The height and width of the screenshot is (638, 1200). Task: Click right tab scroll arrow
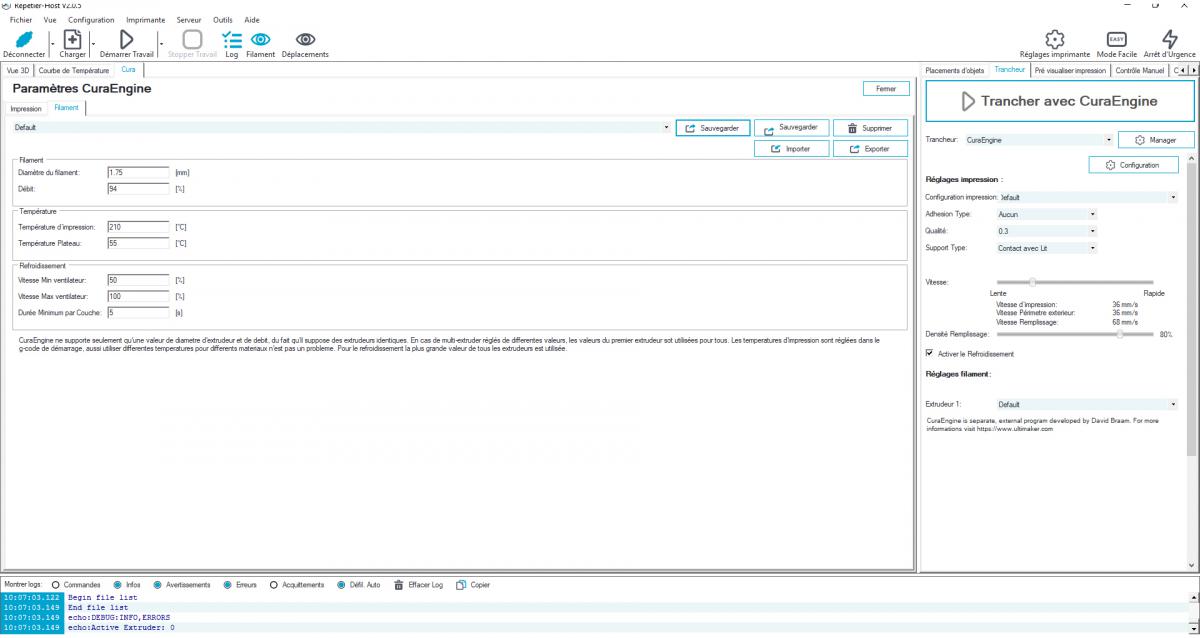(1194, 71)
